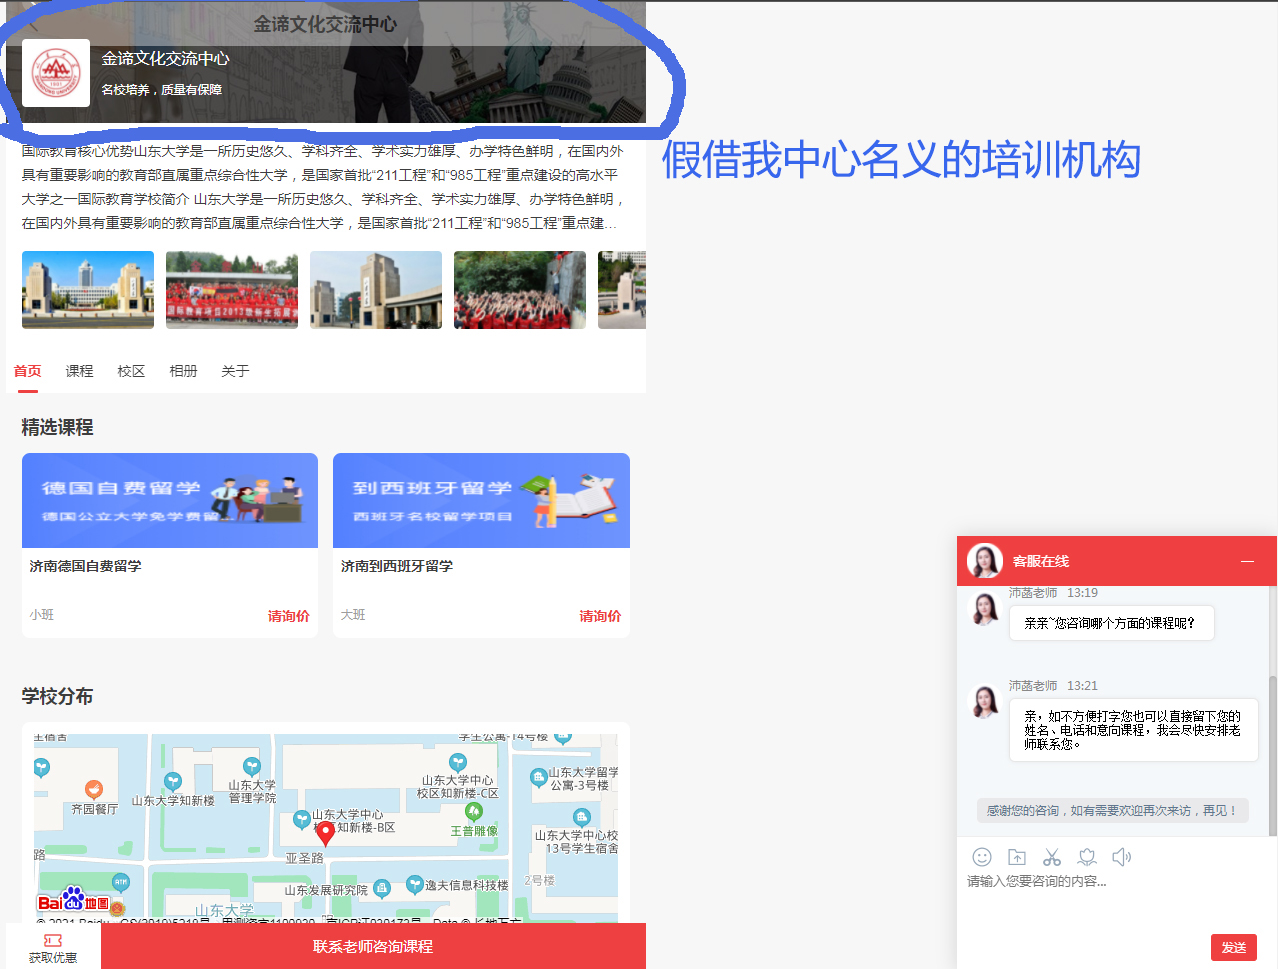Switch to the 首页 tab
This screenshot has width=1278, height=969.
[x=28, y=371]
